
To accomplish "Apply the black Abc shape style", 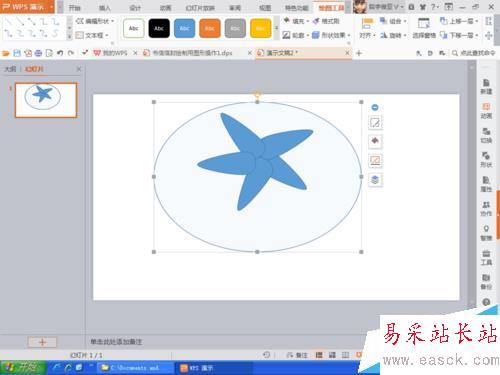I will [159, 28].
